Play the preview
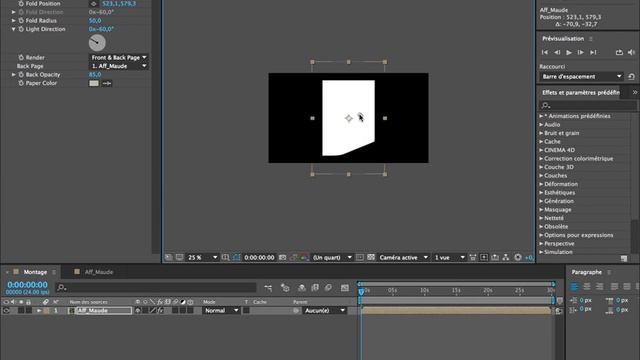 [x=569, y=52]
